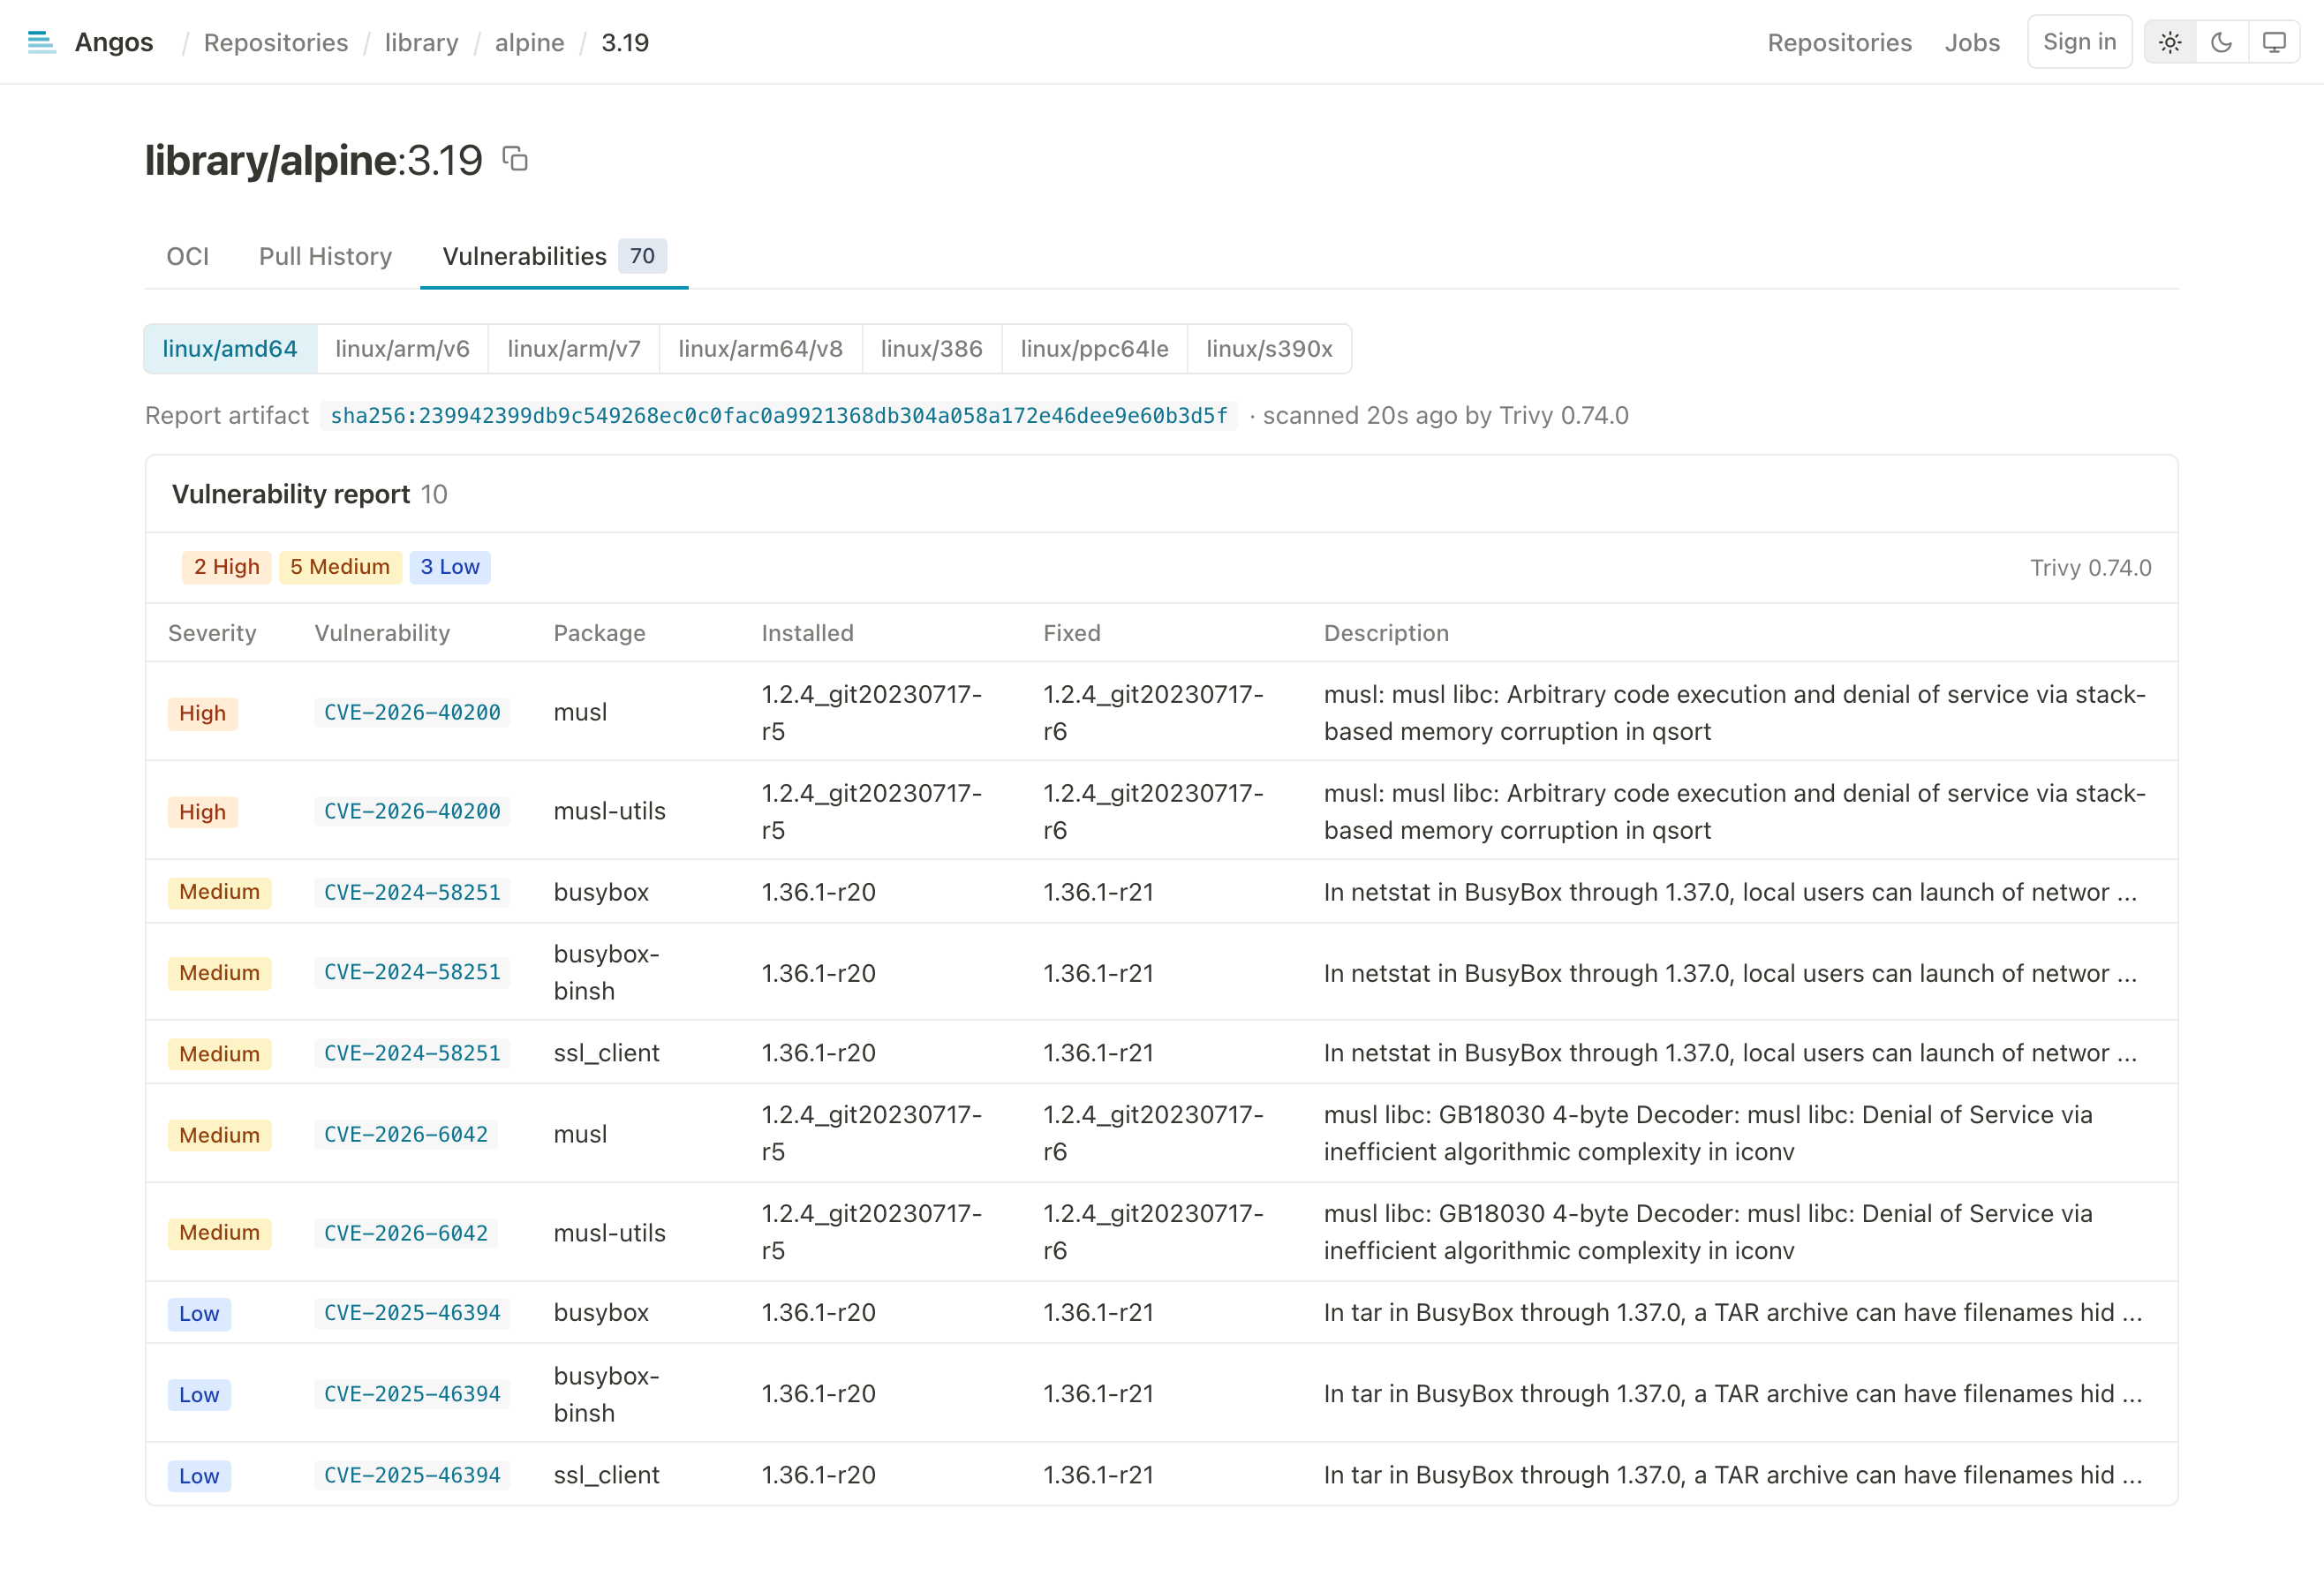
Task: Open CVE-2026-40200 for package musl-utils
Action: (x=412, y=811)
